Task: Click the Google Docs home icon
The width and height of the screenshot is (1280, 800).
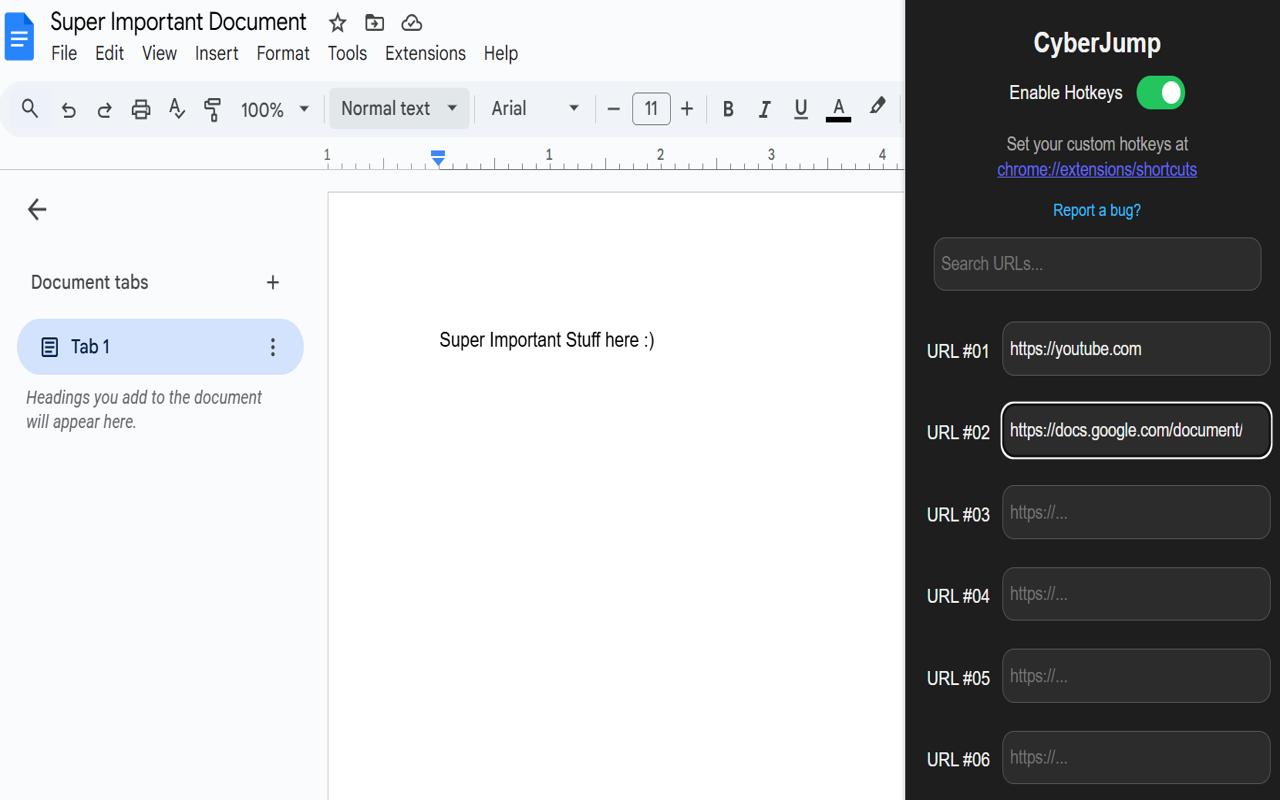Action: (20, 37)
